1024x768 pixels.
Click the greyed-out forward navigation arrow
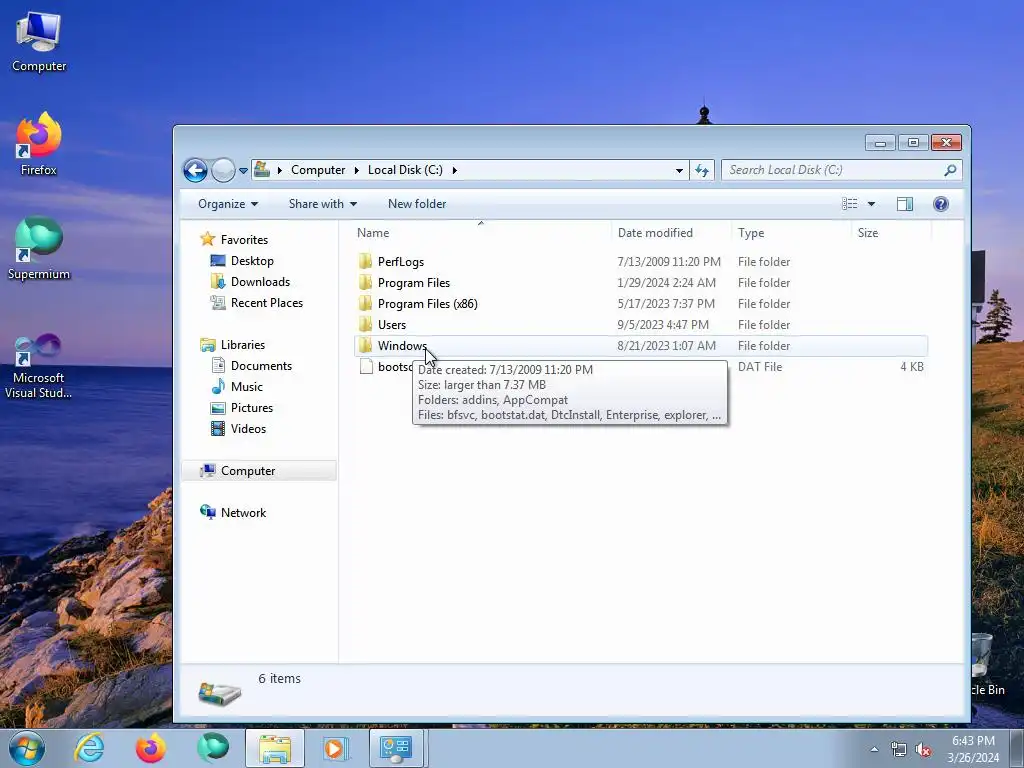coord(223,170)
